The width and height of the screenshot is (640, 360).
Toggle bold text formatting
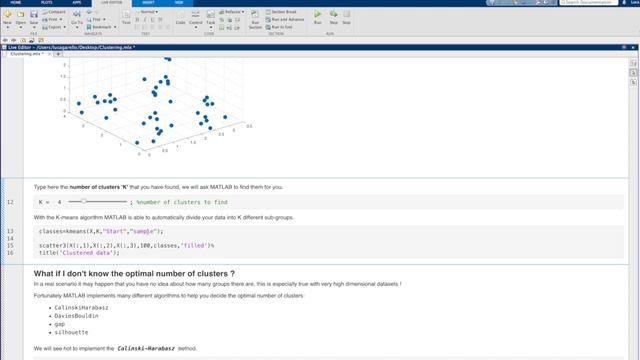click(137, 20)
